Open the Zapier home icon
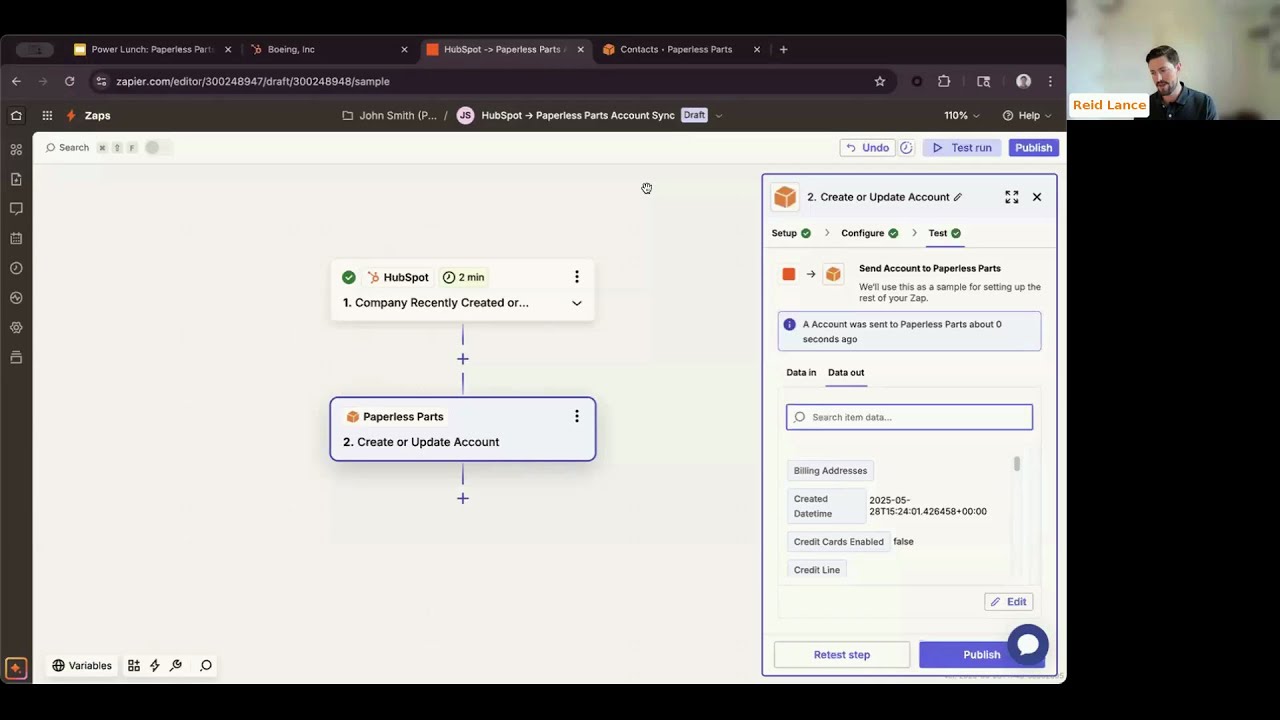This screenshot has height=720, width=1280. (x=16, y=115)
